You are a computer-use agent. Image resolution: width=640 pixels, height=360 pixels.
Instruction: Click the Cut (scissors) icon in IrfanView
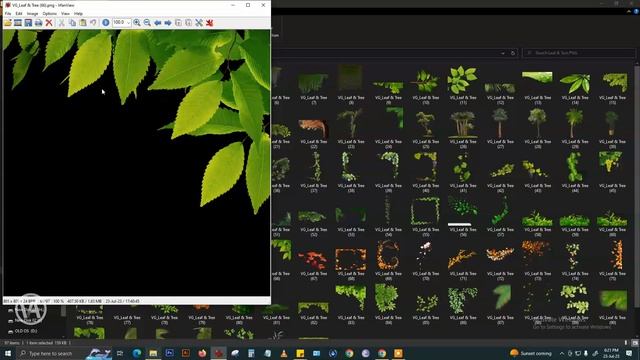point(62,23)
